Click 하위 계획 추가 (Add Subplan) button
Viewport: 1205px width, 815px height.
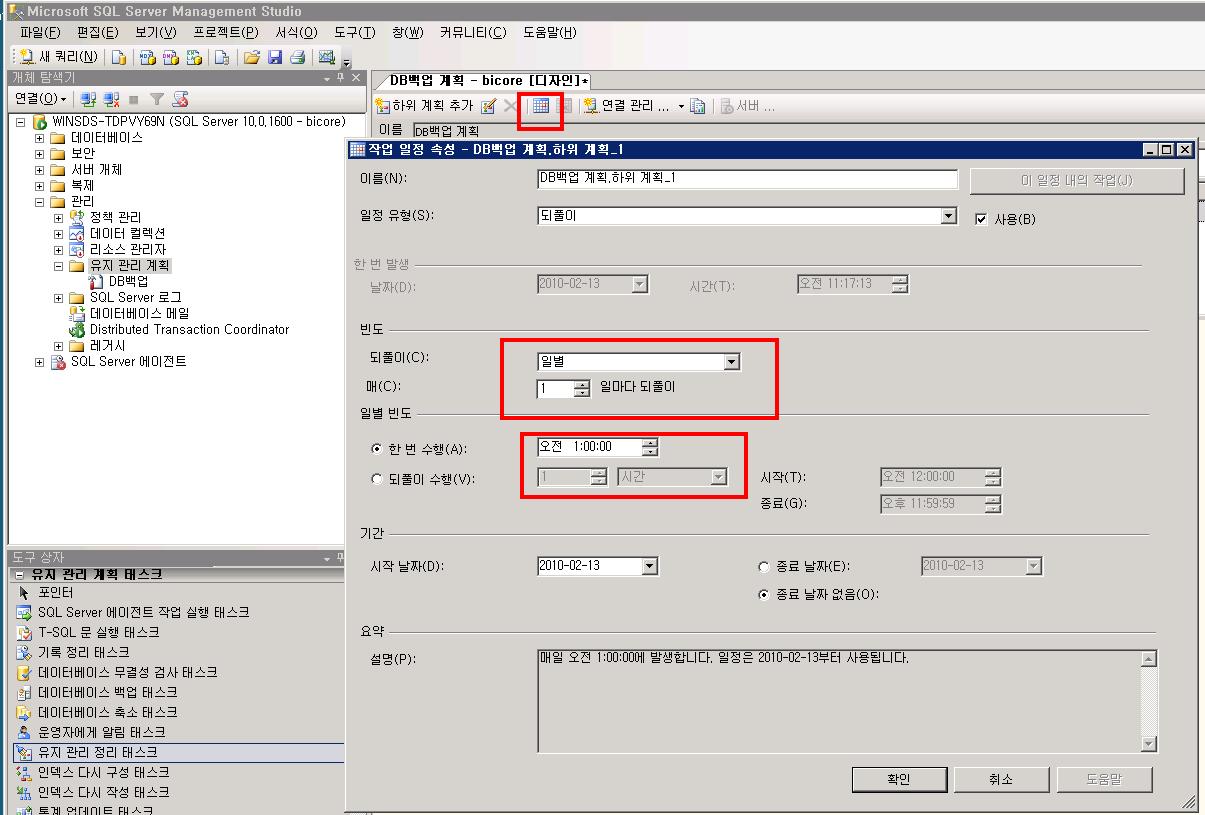pos(424,106)
